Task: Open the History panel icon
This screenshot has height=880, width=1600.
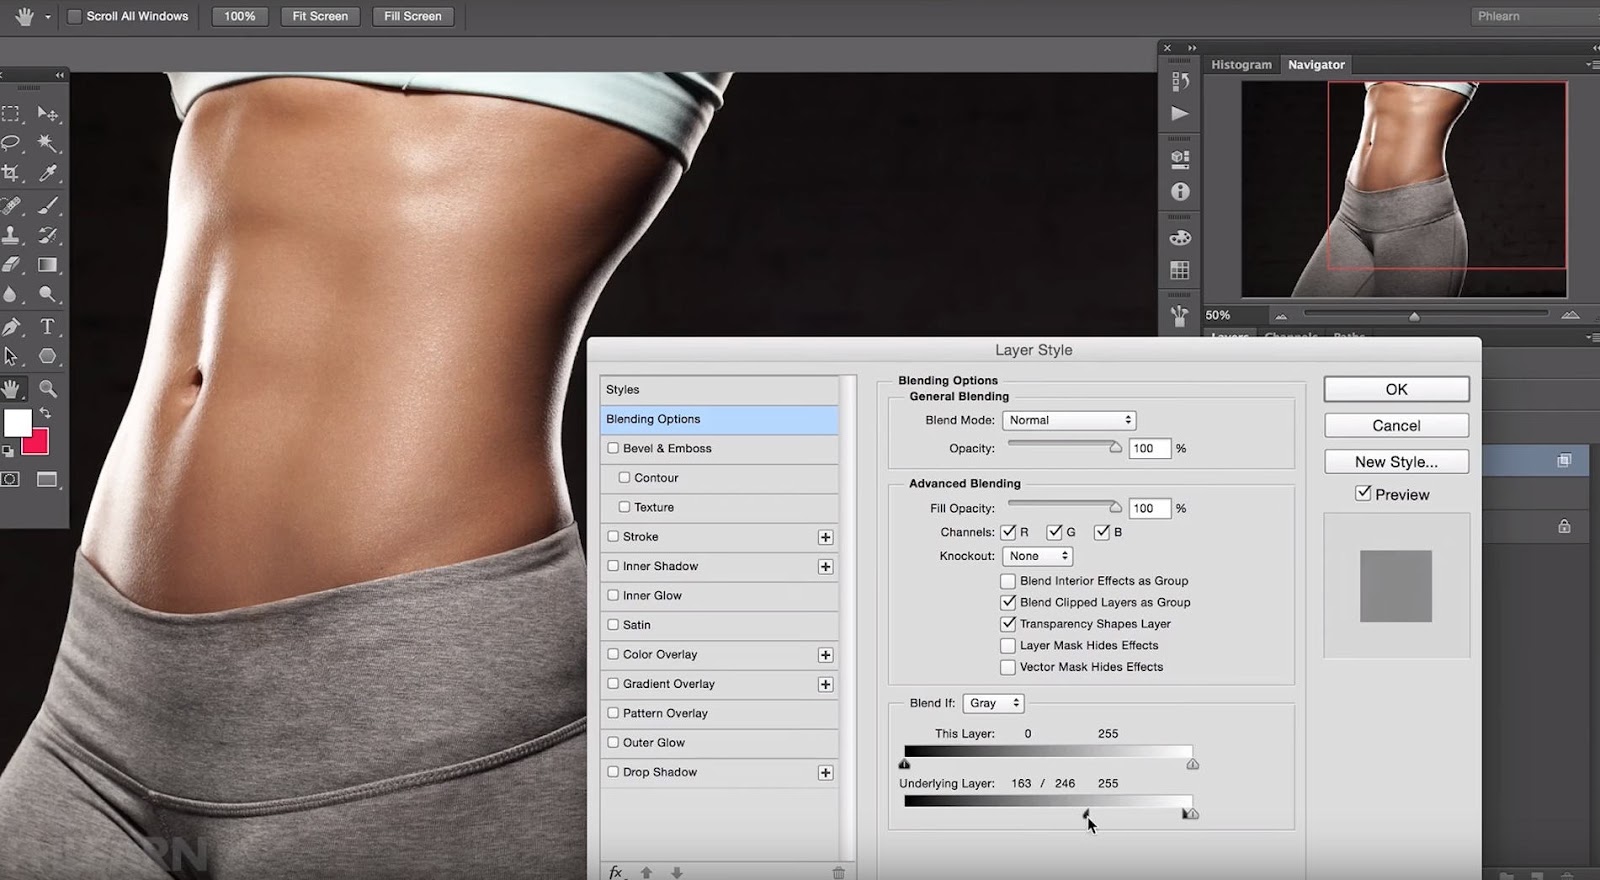Action: [1180, 81]
